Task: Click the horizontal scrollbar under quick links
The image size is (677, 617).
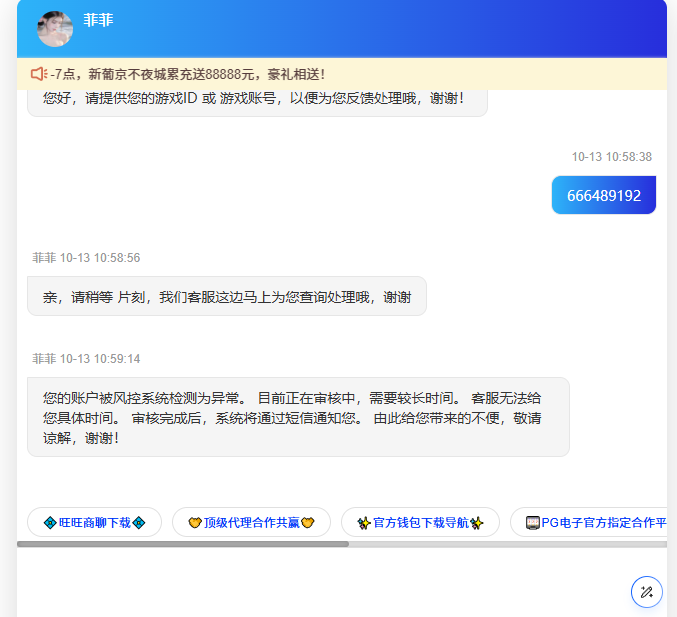Action: [x=183, y=544]
